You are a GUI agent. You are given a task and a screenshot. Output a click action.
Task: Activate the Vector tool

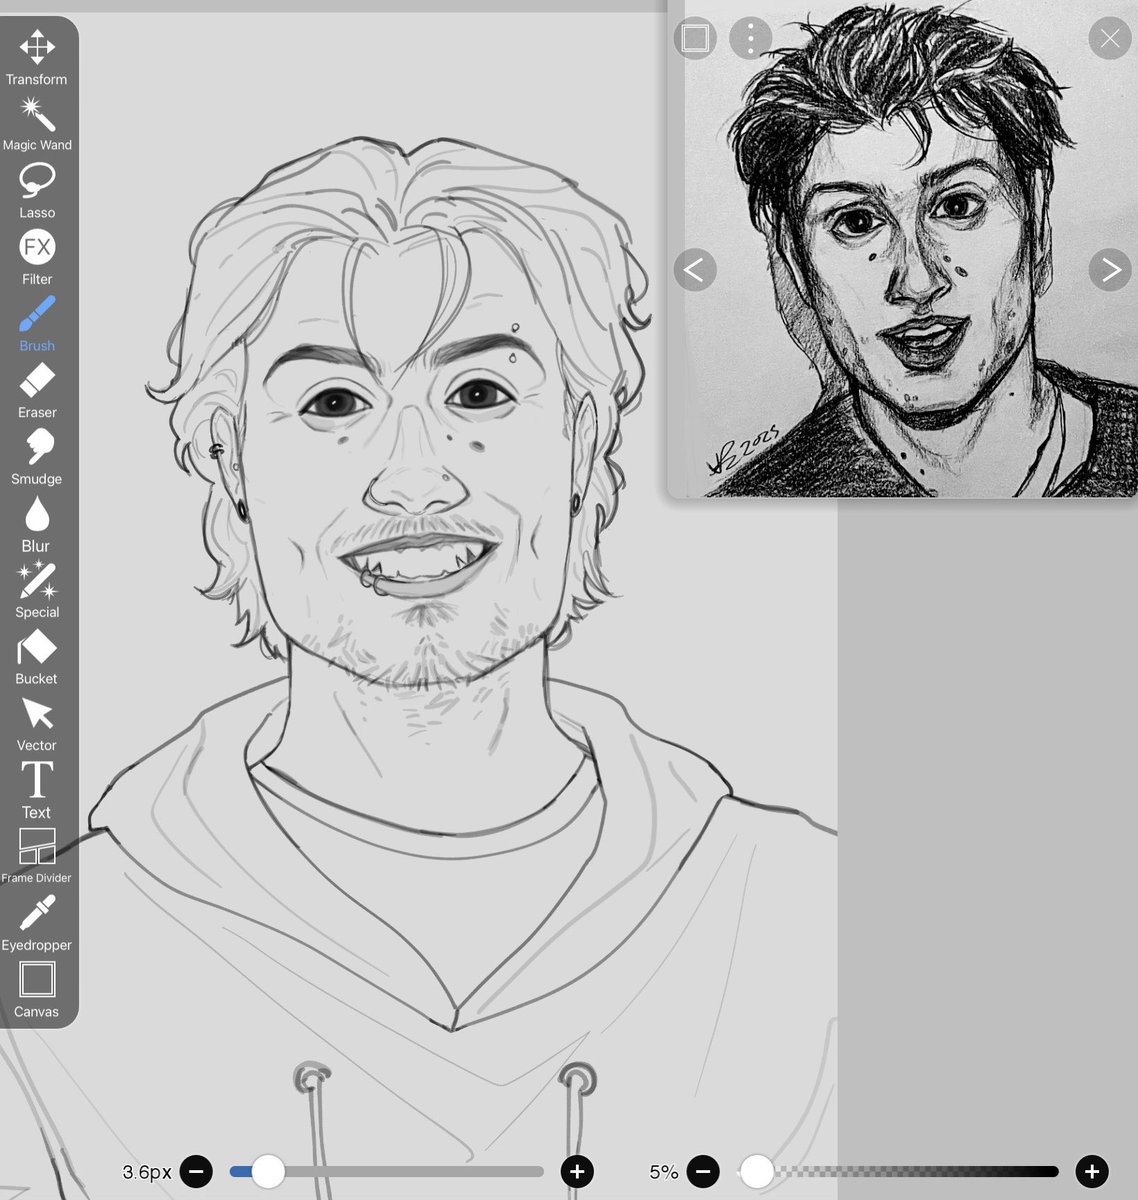[37, 724]
